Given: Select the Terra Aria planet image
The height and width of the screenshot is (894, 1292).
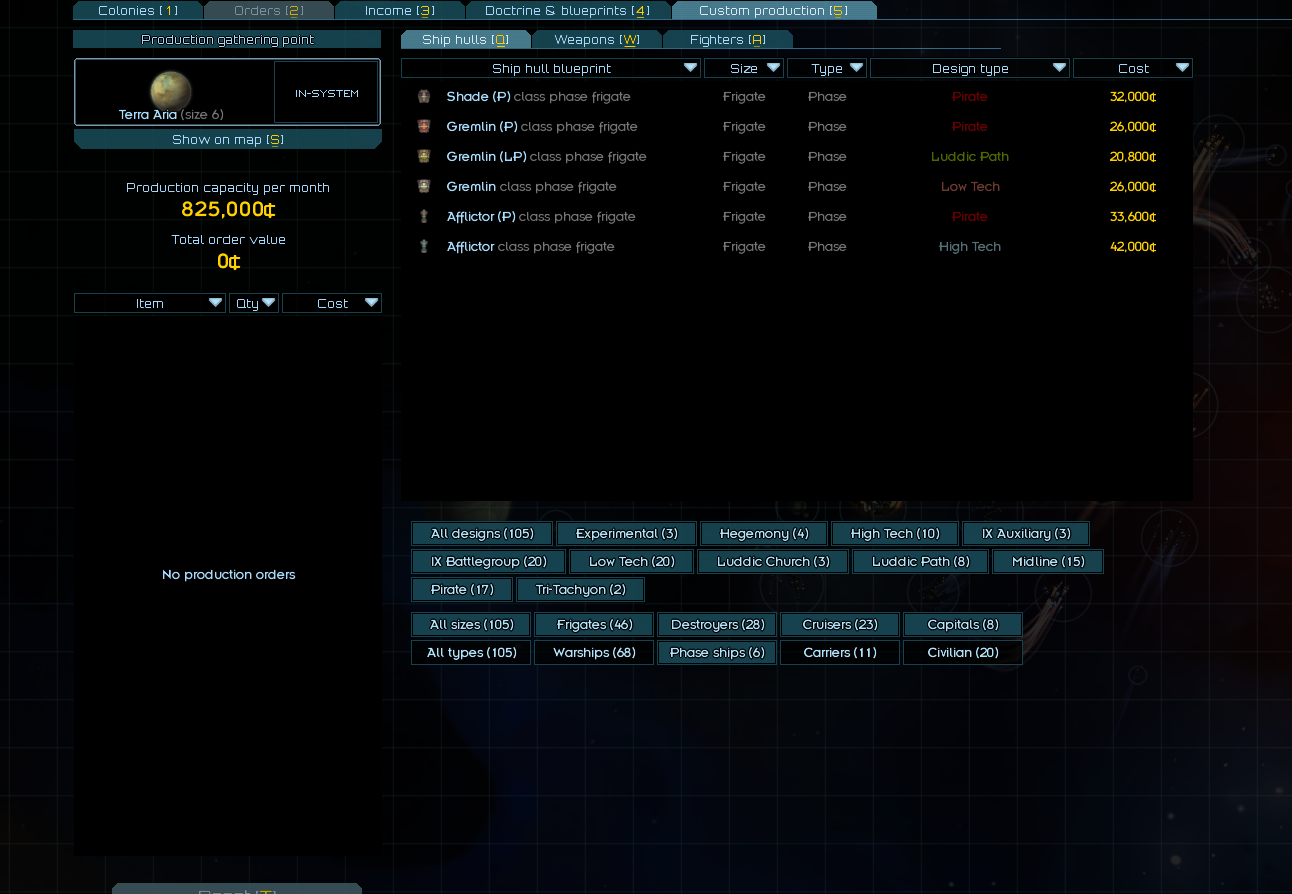Looking at the screenshot, I should point(171,91).
